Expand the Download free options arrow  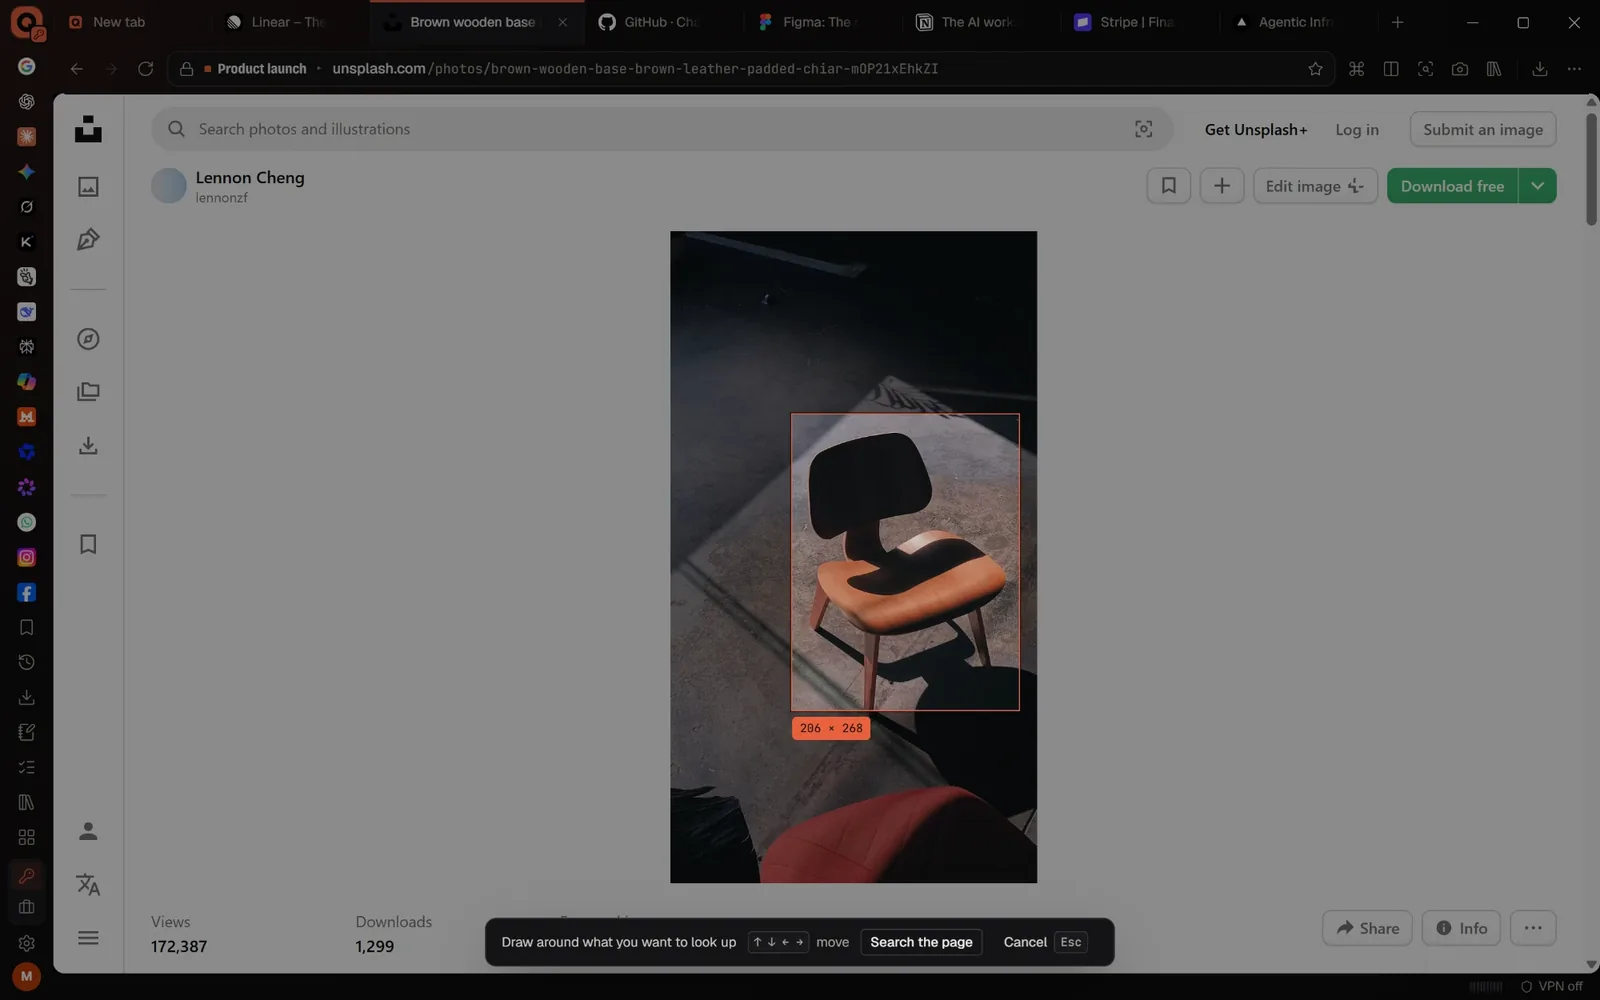(1537, 186)
